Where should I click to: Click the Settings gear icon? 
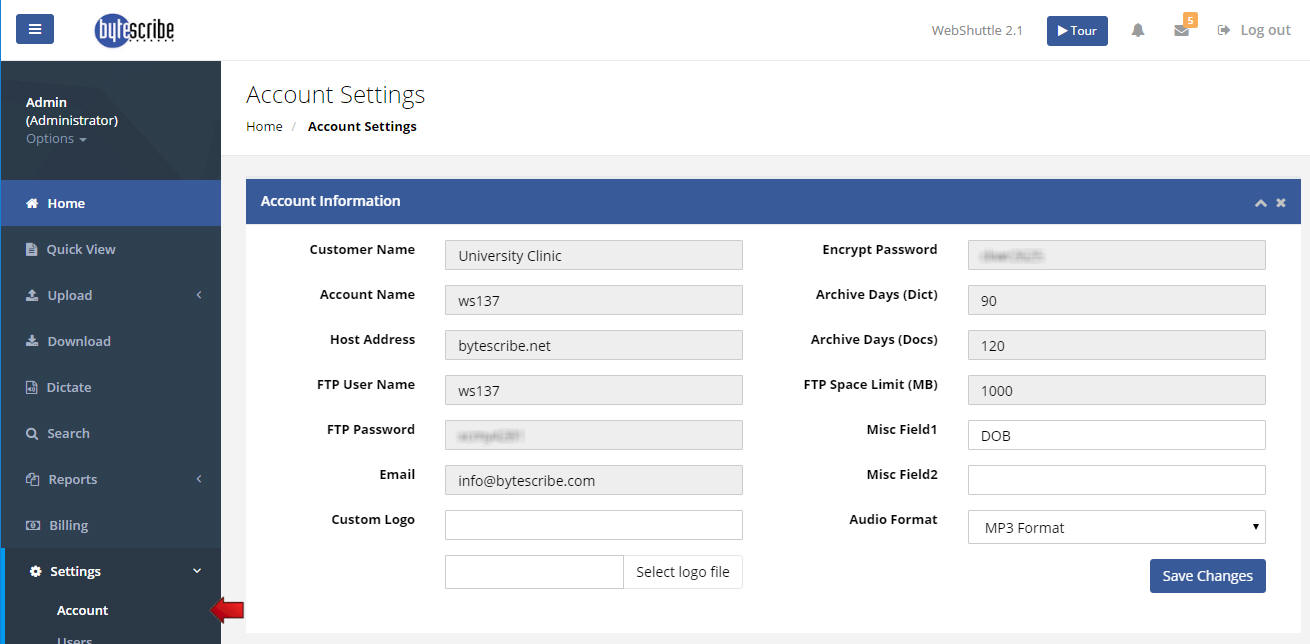tap(36, 571)
